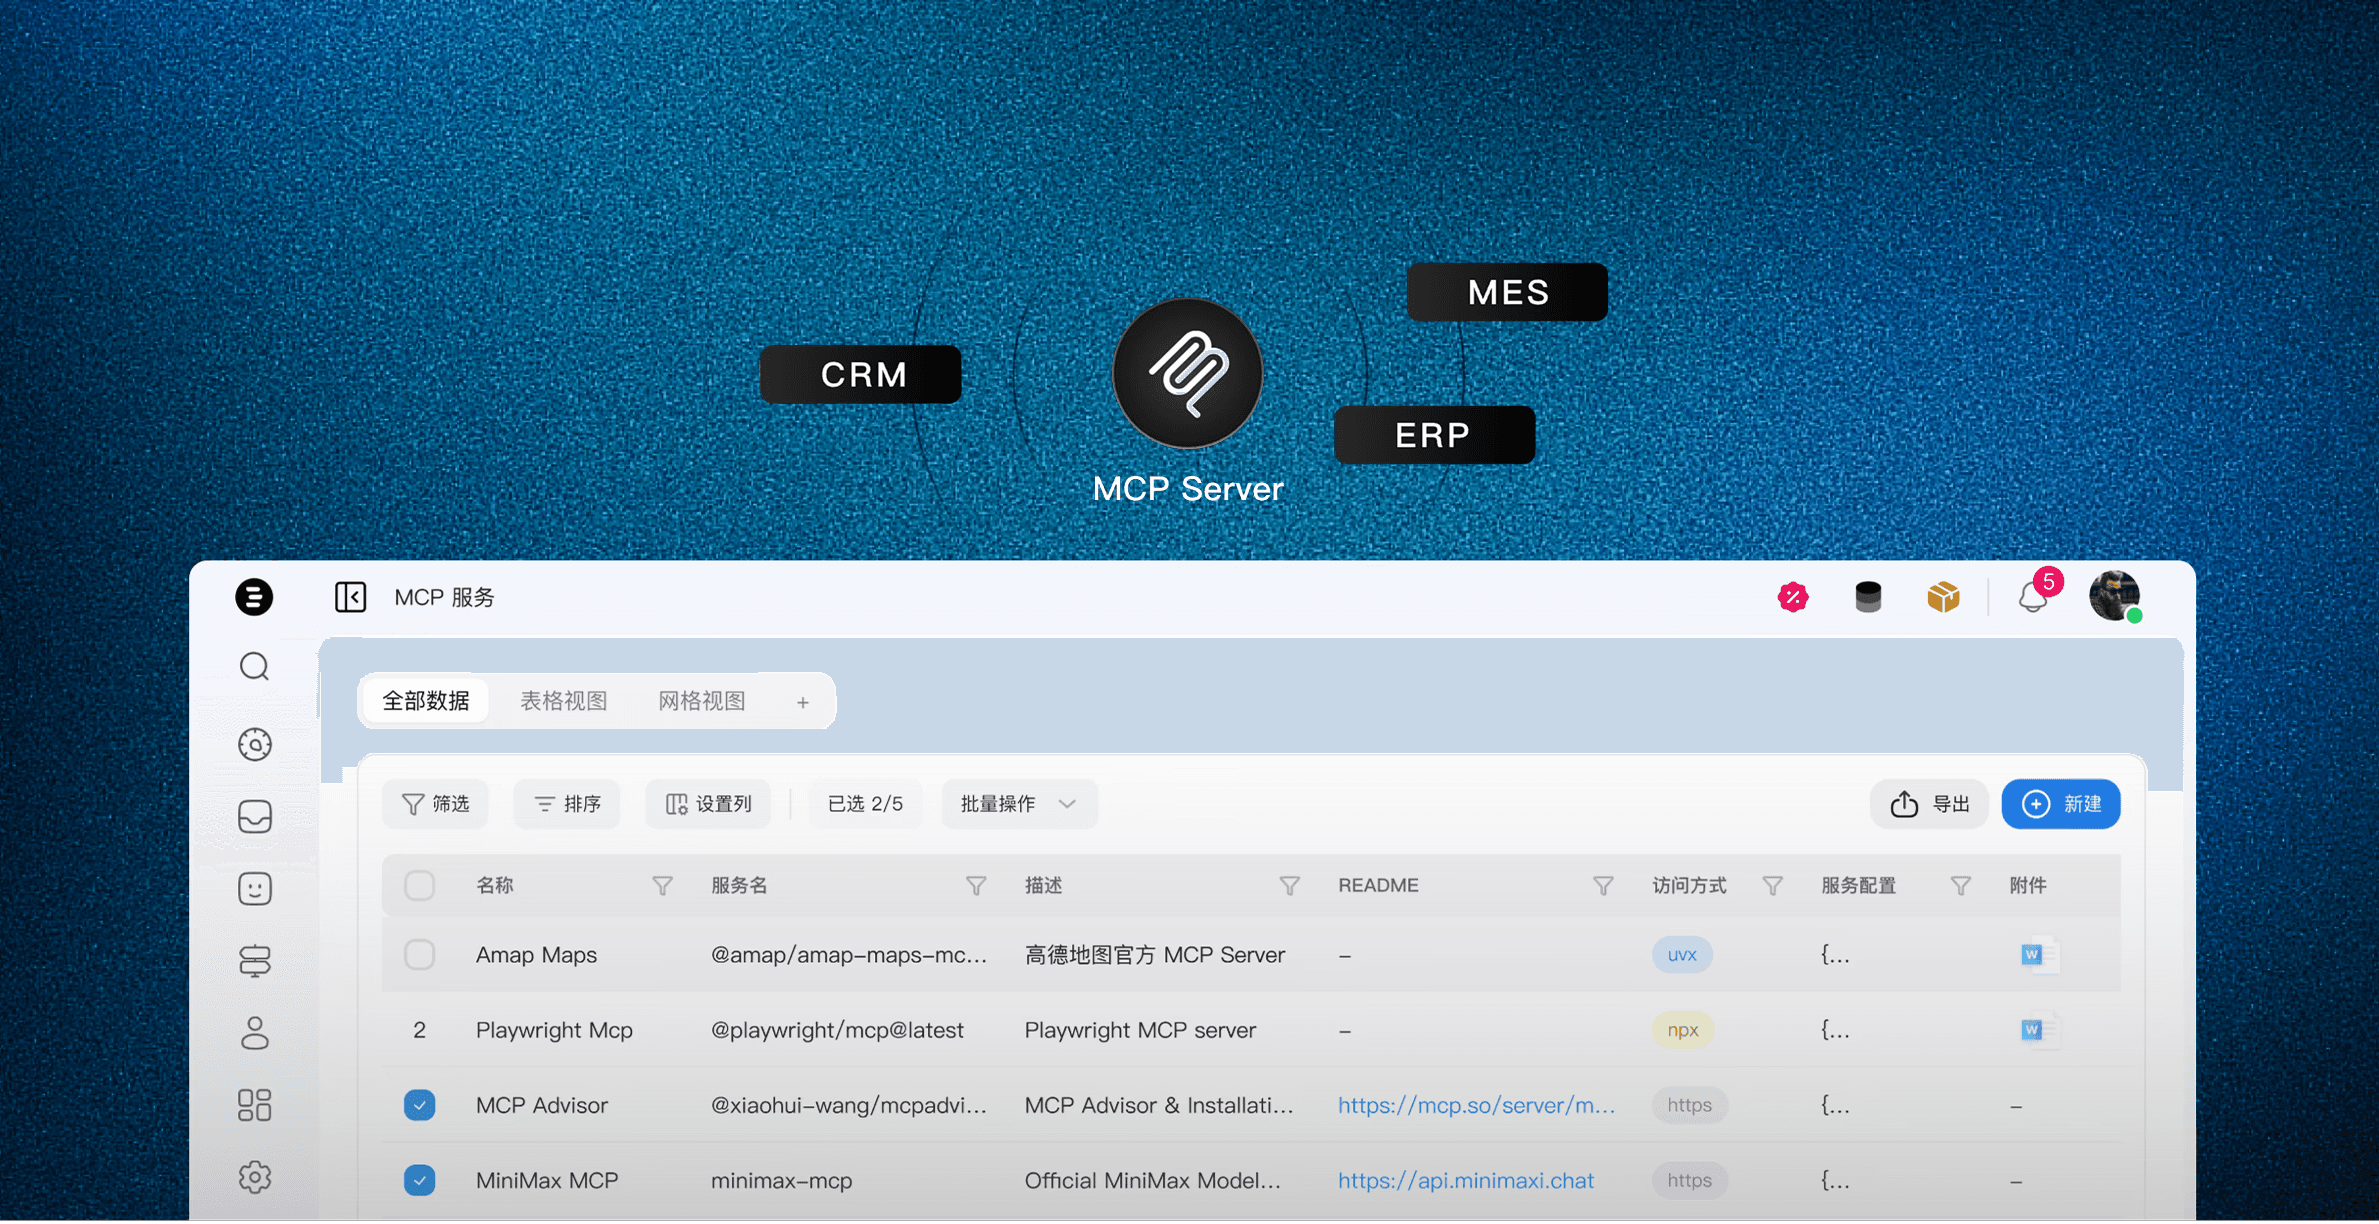Switch to the 表格视图 tab
Screen dimensions: 2379x1224
coord(563,701)
